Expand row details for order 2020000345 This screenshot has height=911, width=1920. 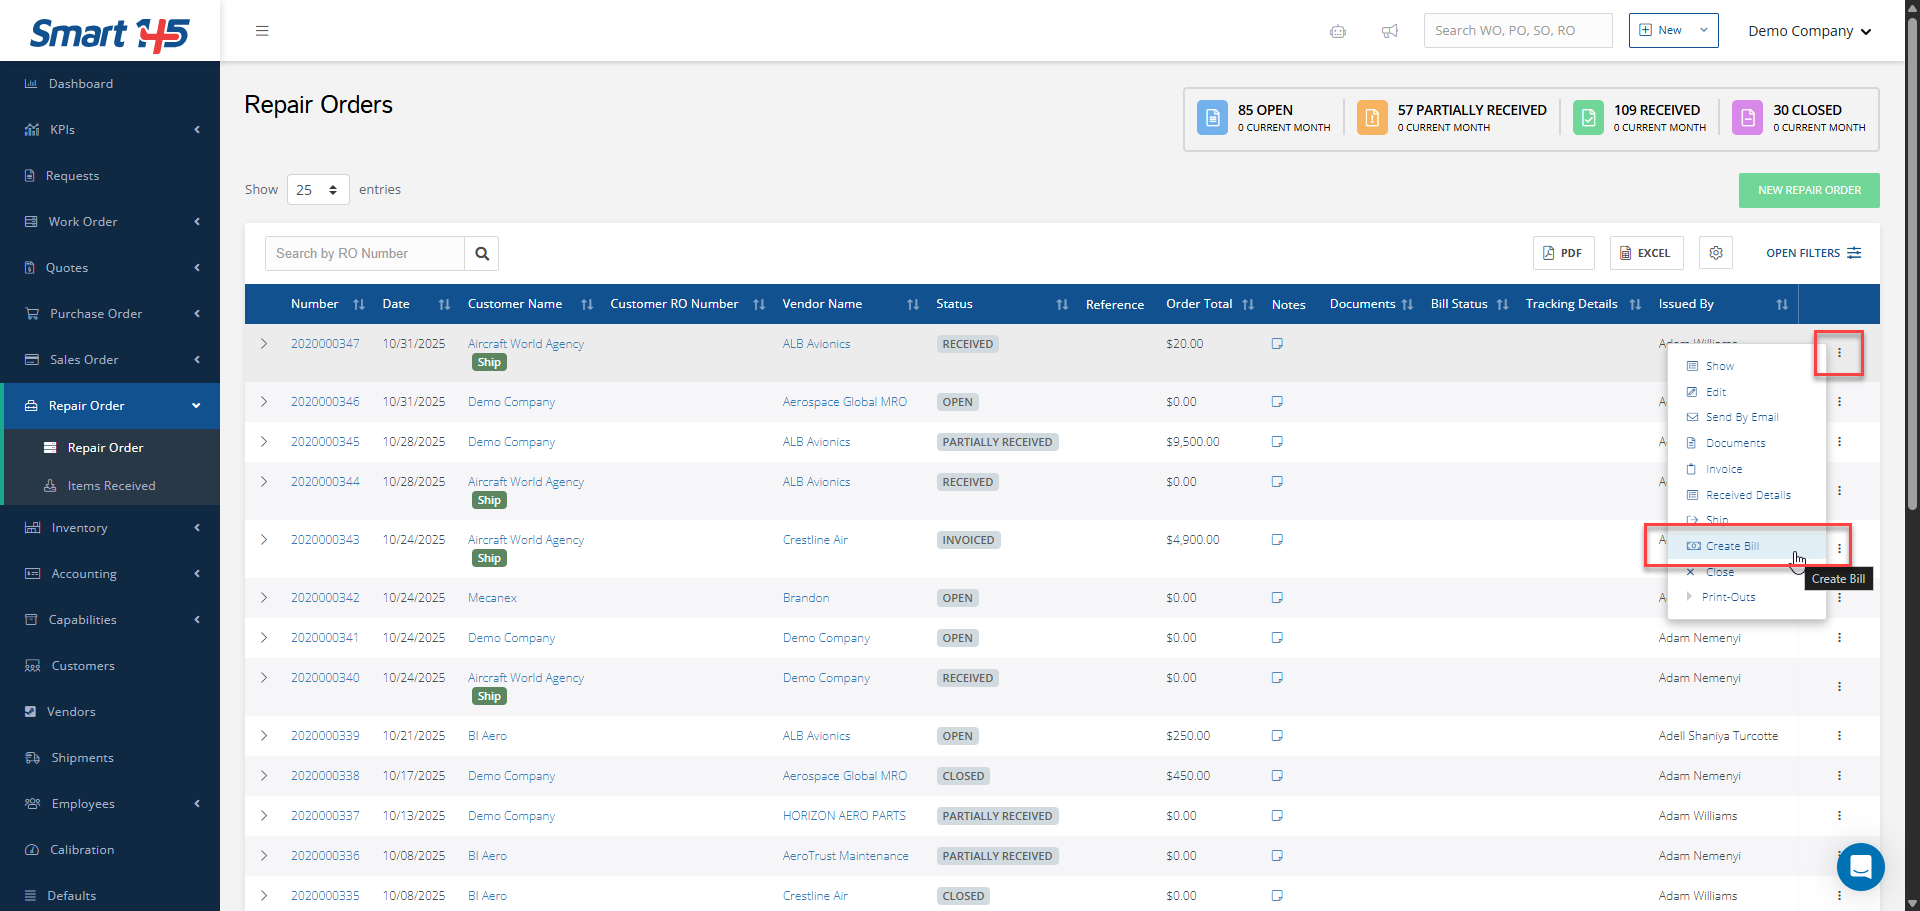(x=264, y=442)
